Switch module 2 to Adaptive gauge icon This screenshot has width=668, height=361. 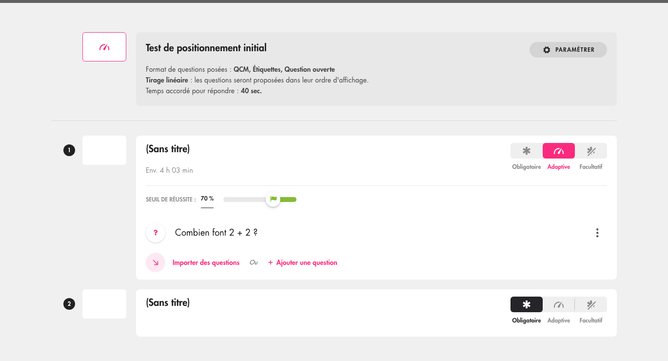[559, 305]
